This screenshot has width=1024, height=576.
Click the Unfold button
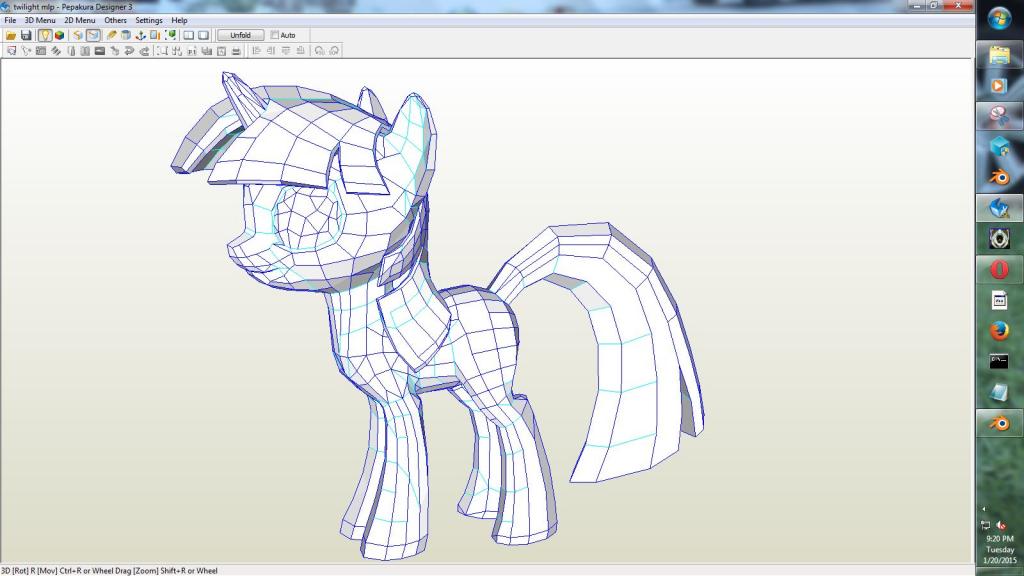(240, 35)
